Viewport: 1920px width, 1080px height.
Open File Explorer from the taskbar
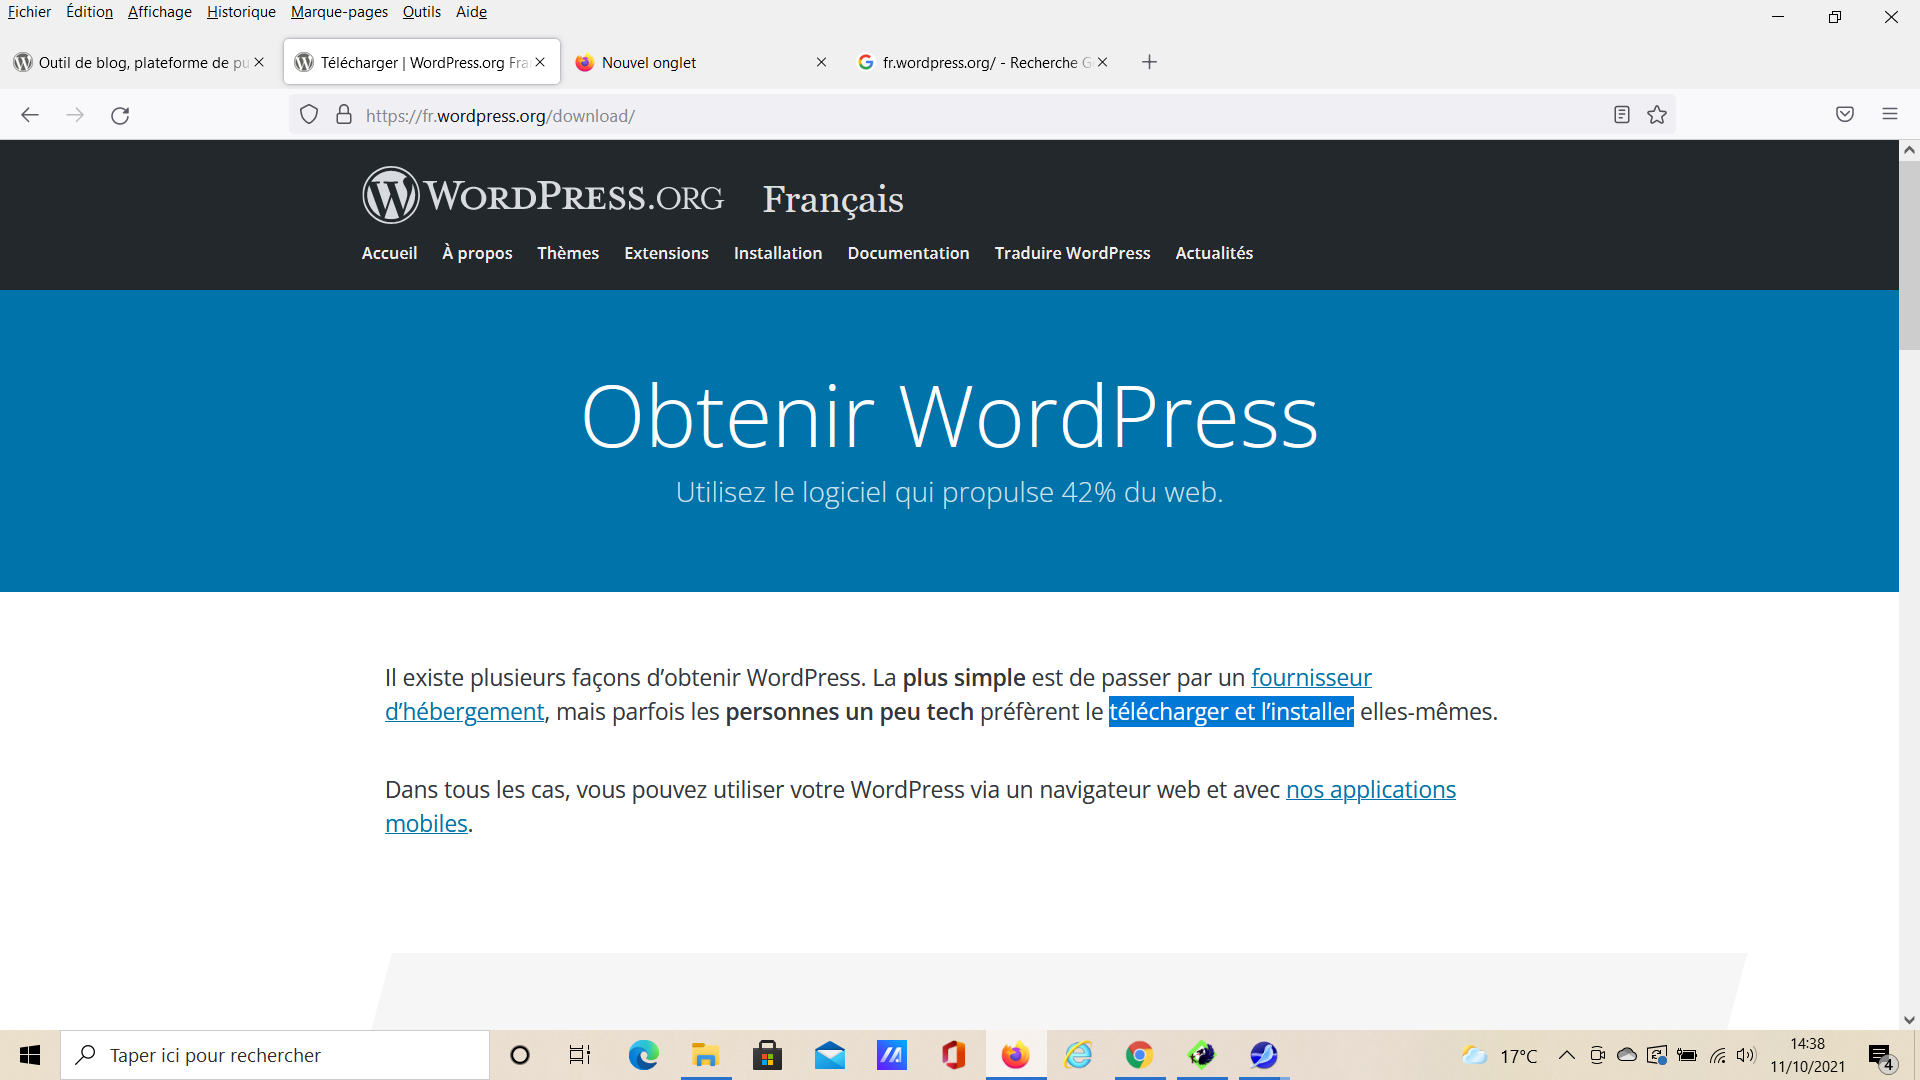pyautogui.click(x=705, y=1055)
